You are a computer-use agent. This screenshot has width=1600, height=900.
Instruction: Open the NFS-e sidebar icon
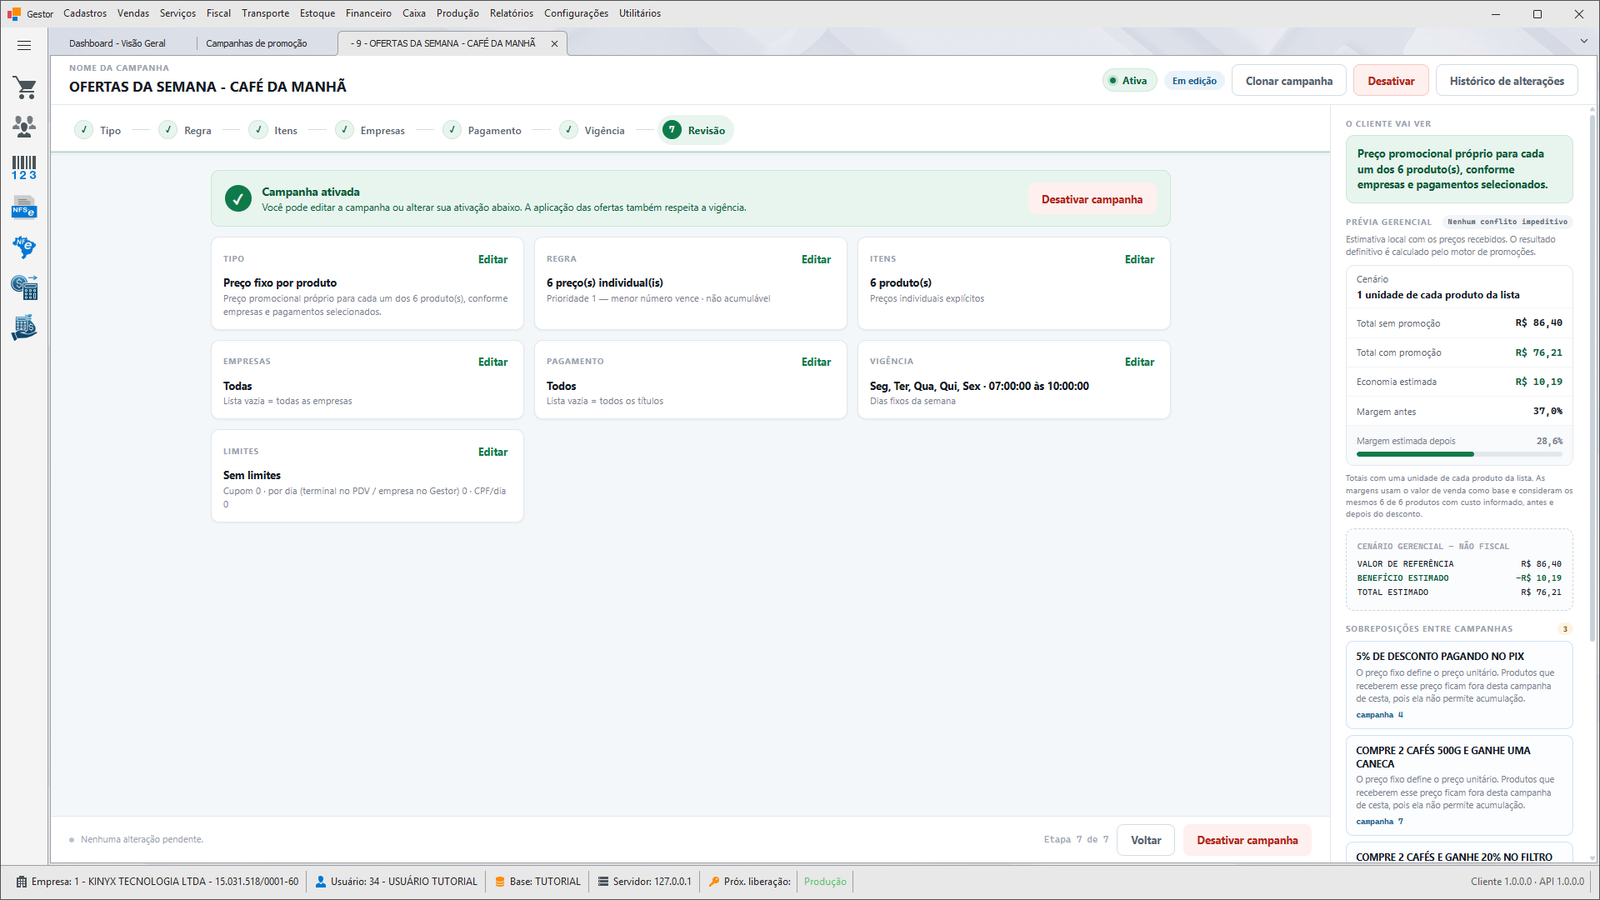24,208
